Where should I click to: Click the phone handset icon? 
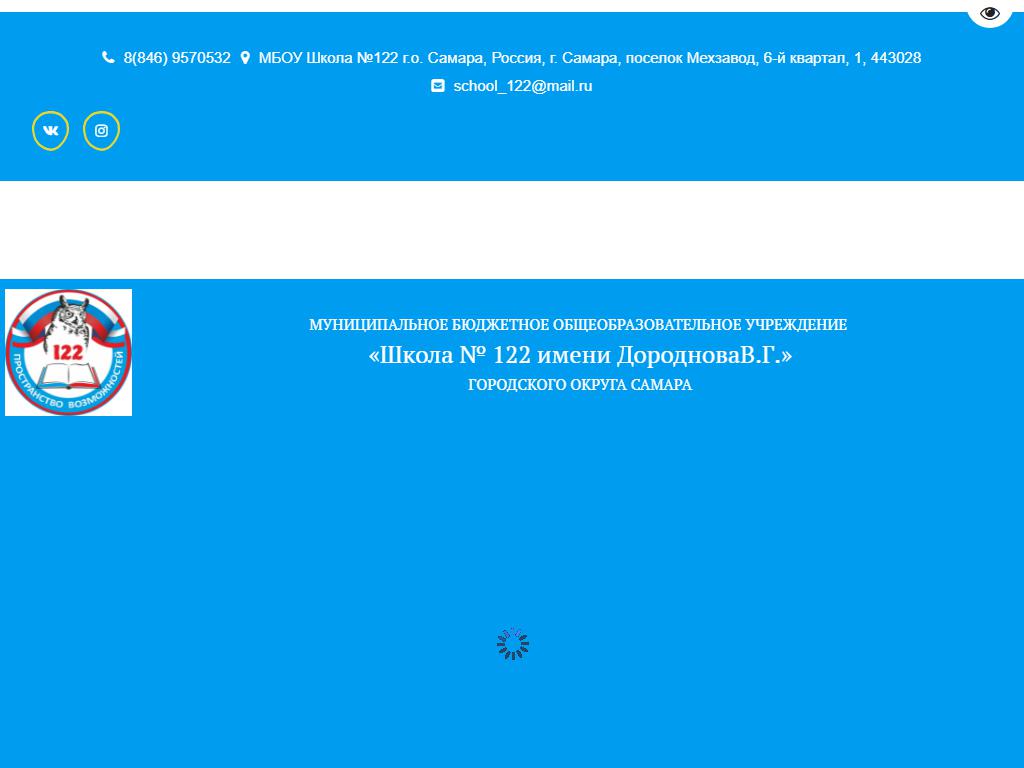(x=108, y=58)
